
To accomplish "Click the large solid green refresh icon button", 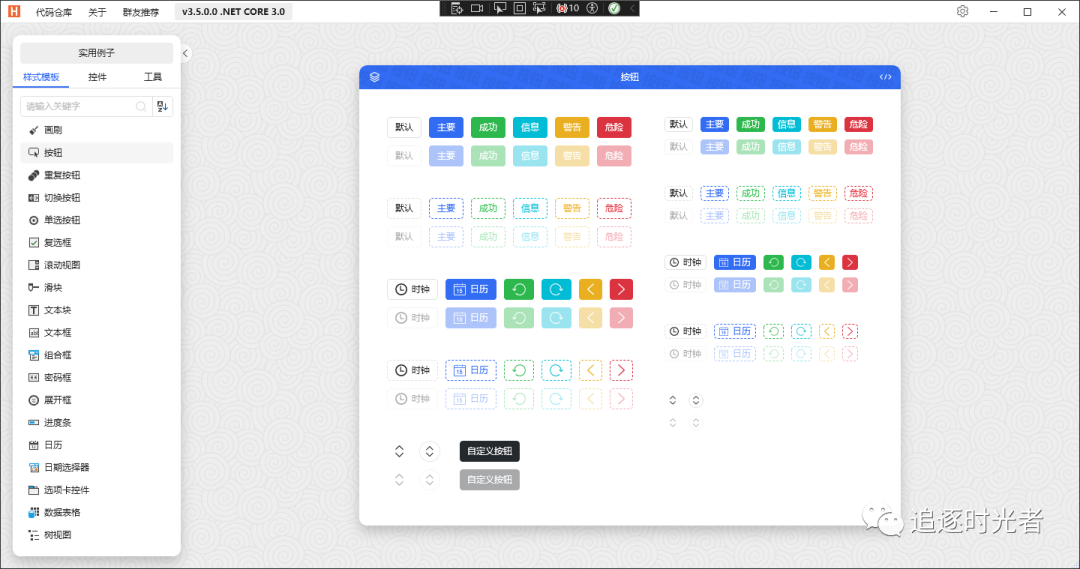I will point(519,289).
